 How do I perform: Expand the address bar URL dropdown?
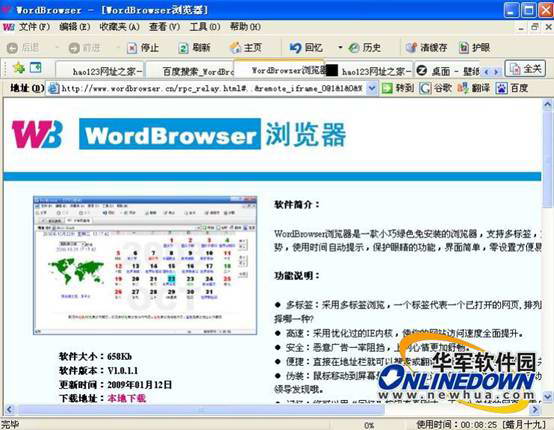coord(372,88)
